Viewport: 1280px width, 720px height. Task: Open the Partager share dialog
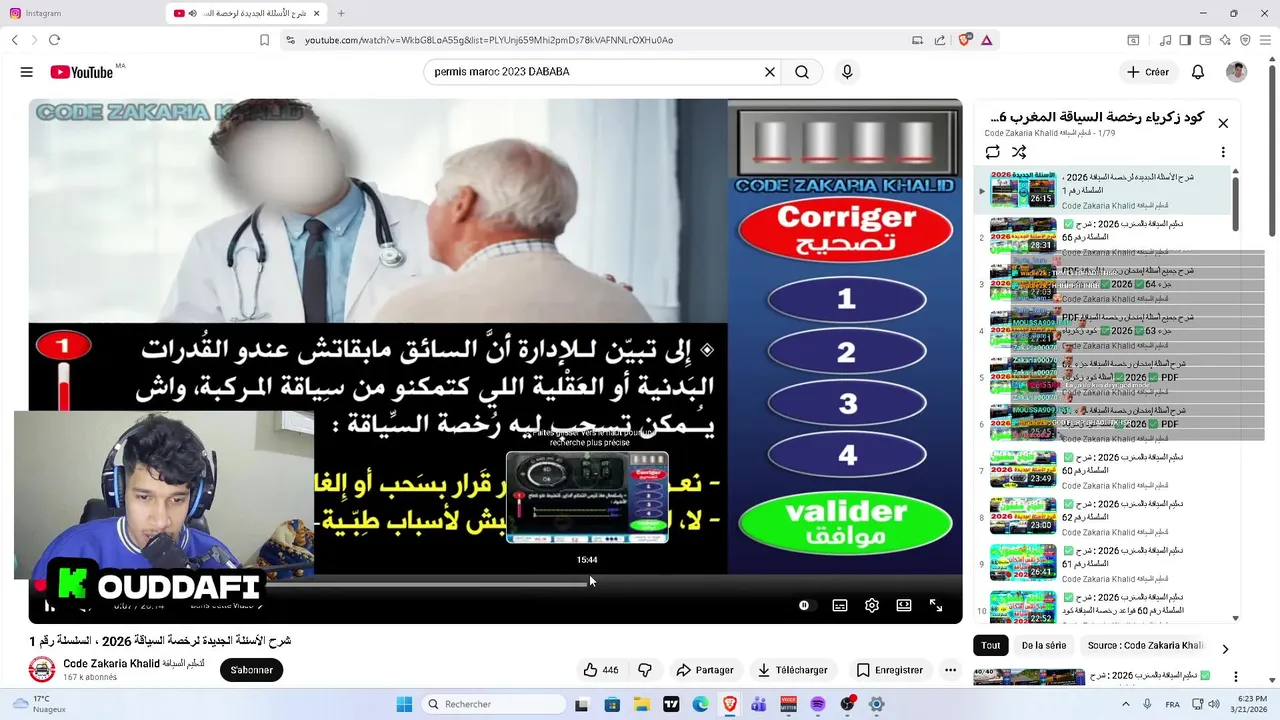pos(704,670)
